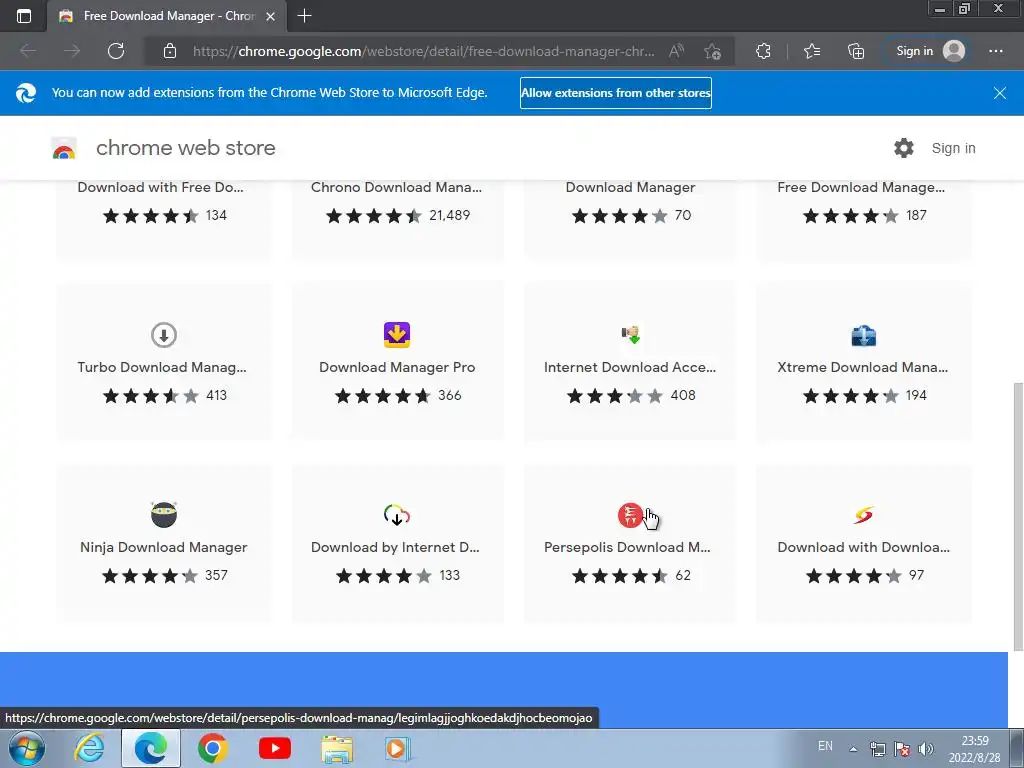Select the Free Download Manager browser tab
Image resolution: width=1024 pixels, height=768 pixels.
[167, 16]
